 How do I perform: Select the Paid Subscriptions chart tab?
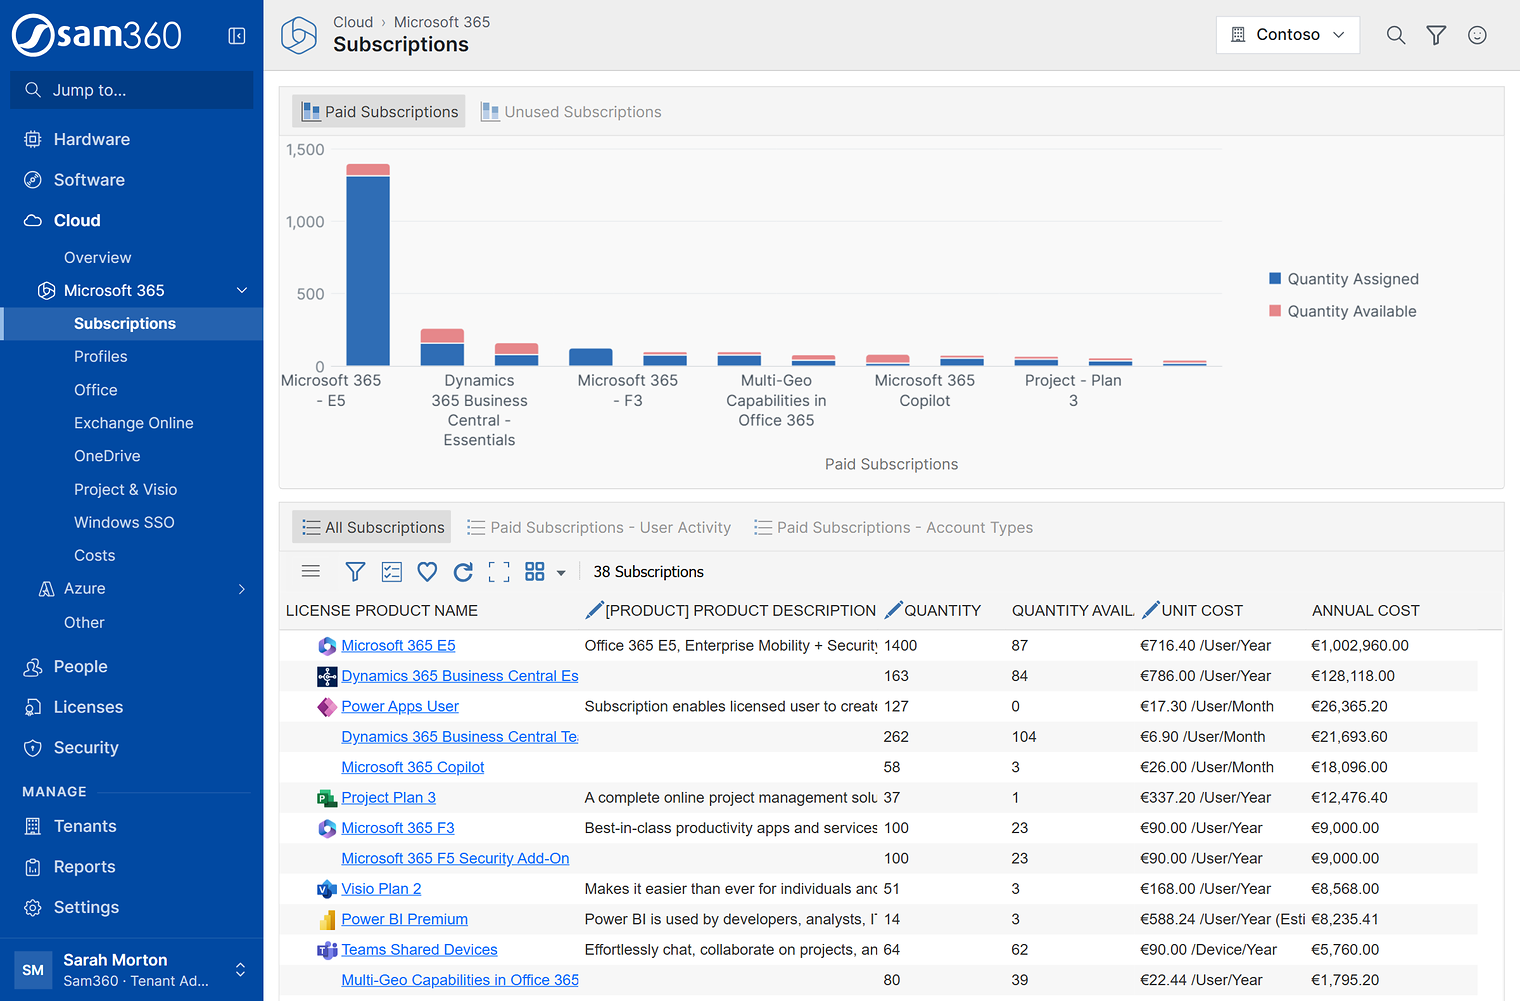pyautogui.click(x=379, y=112)
